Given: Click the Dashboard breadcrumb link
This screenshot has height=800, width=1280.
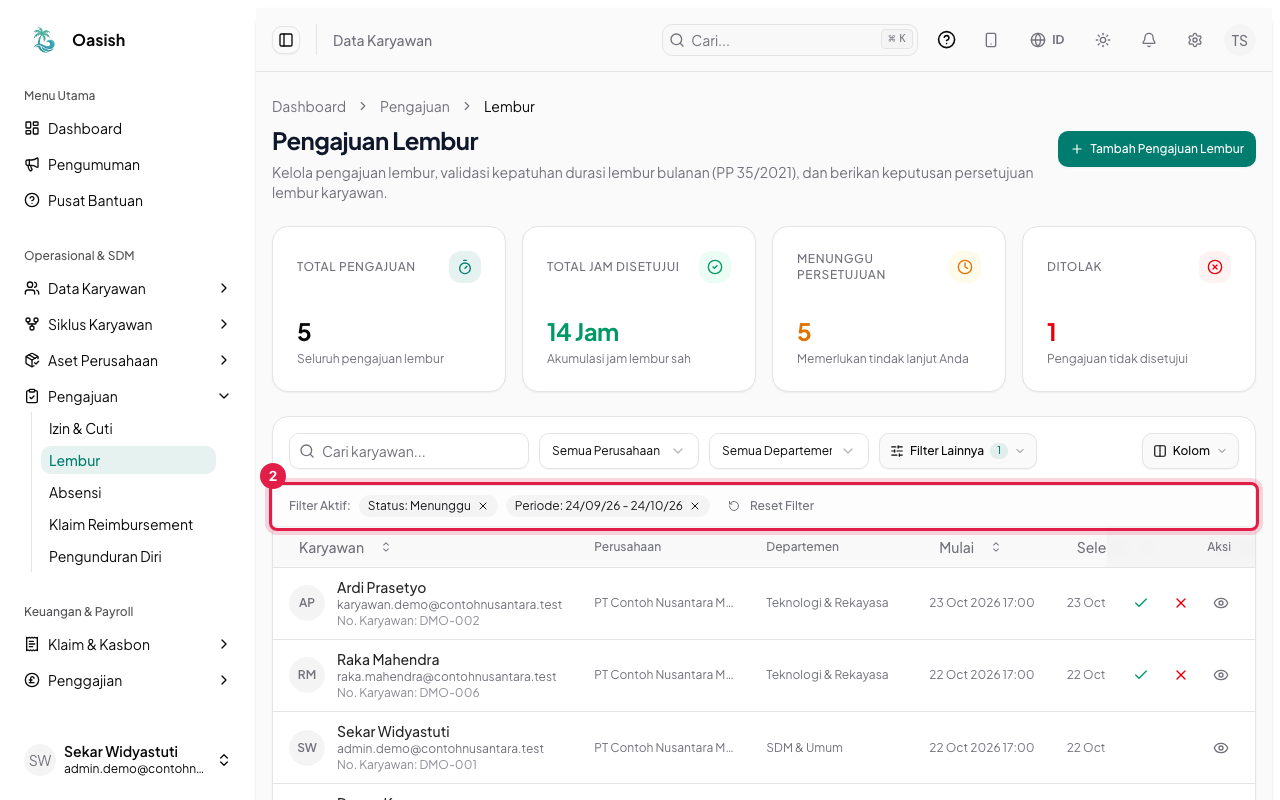Looking at the screenshot, I should [x=309, y=107].
